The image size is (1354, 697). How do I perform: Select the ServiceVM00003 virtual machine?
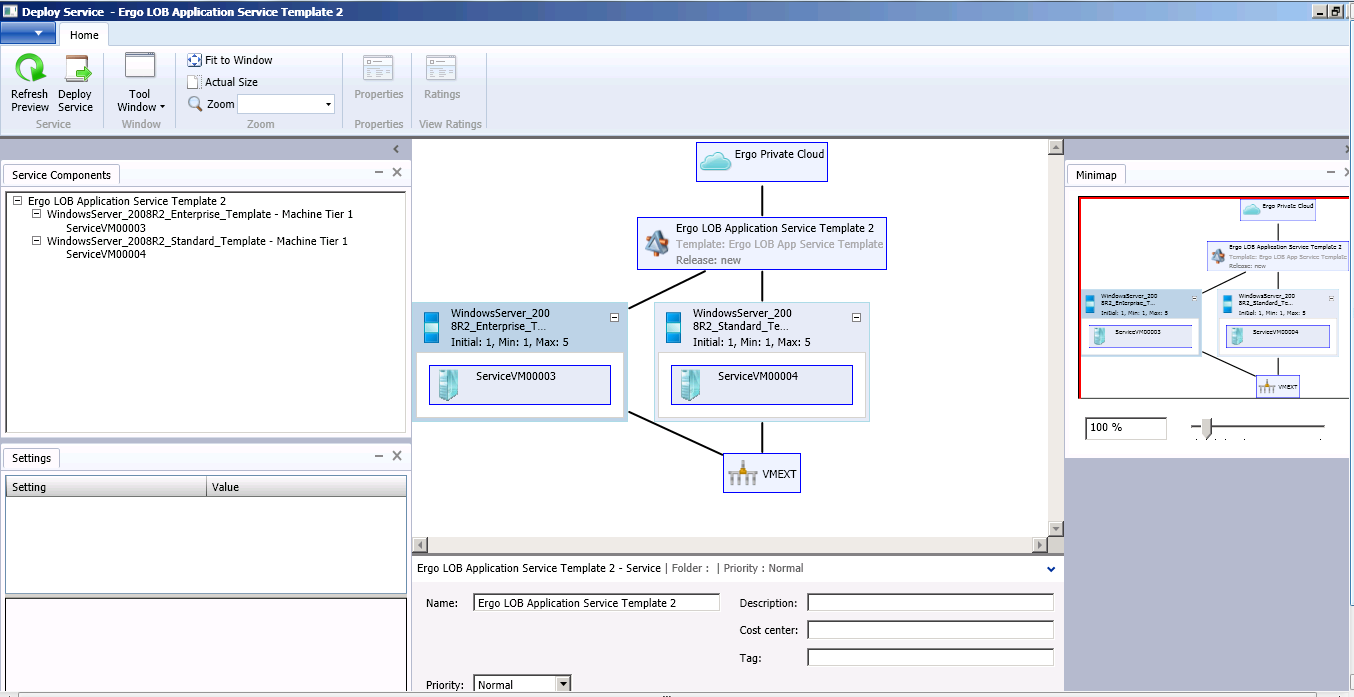click(519, 384)
